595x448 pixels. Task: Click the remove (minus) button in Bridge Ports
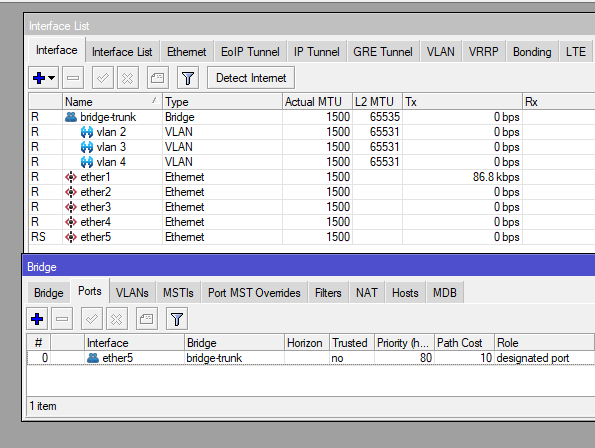tap(62, 319)
